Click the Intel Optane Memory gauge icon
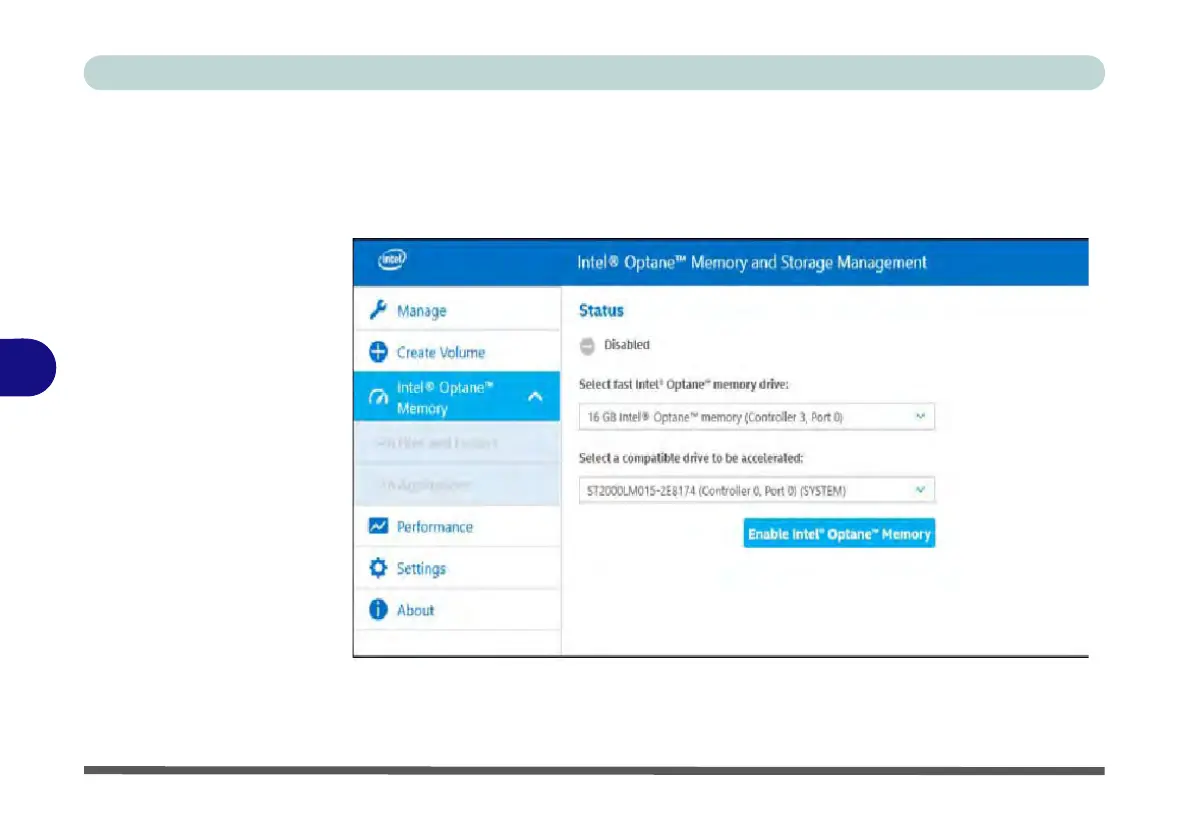This screenshot has height=838, width=1190. [378, 397]
